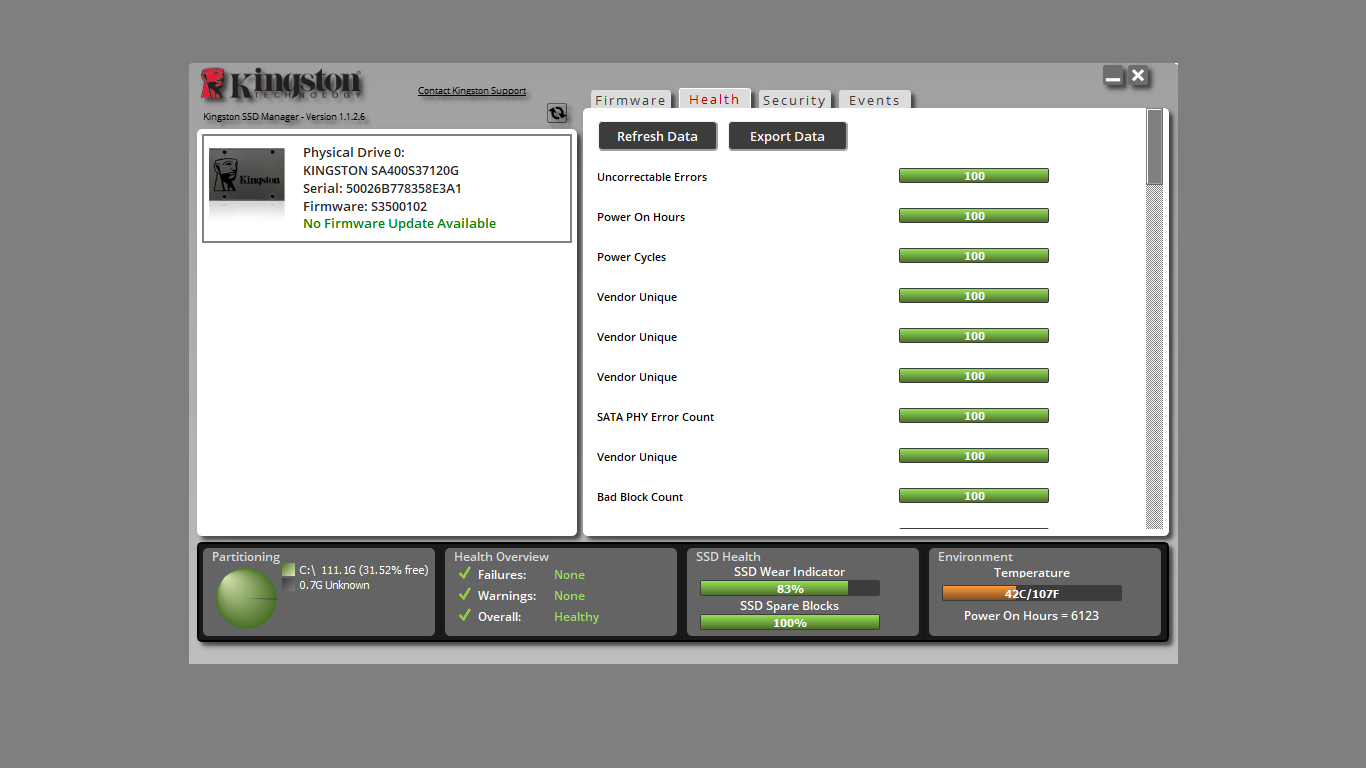Click the 'Power Cycles' label

(x=631, y=257)
